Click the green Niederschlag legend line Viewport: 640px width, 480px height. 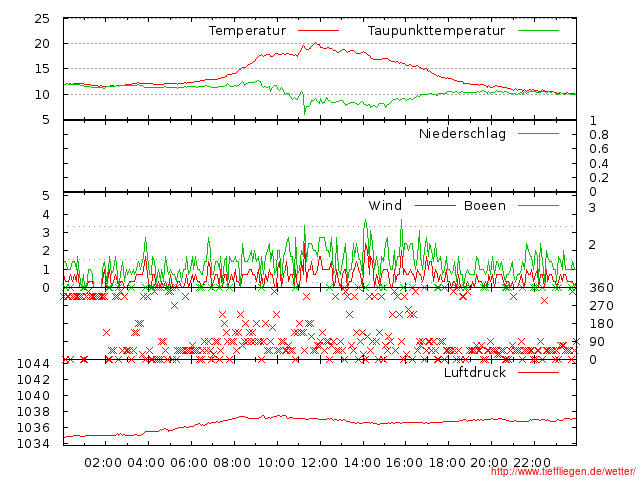tap(538, 133)
